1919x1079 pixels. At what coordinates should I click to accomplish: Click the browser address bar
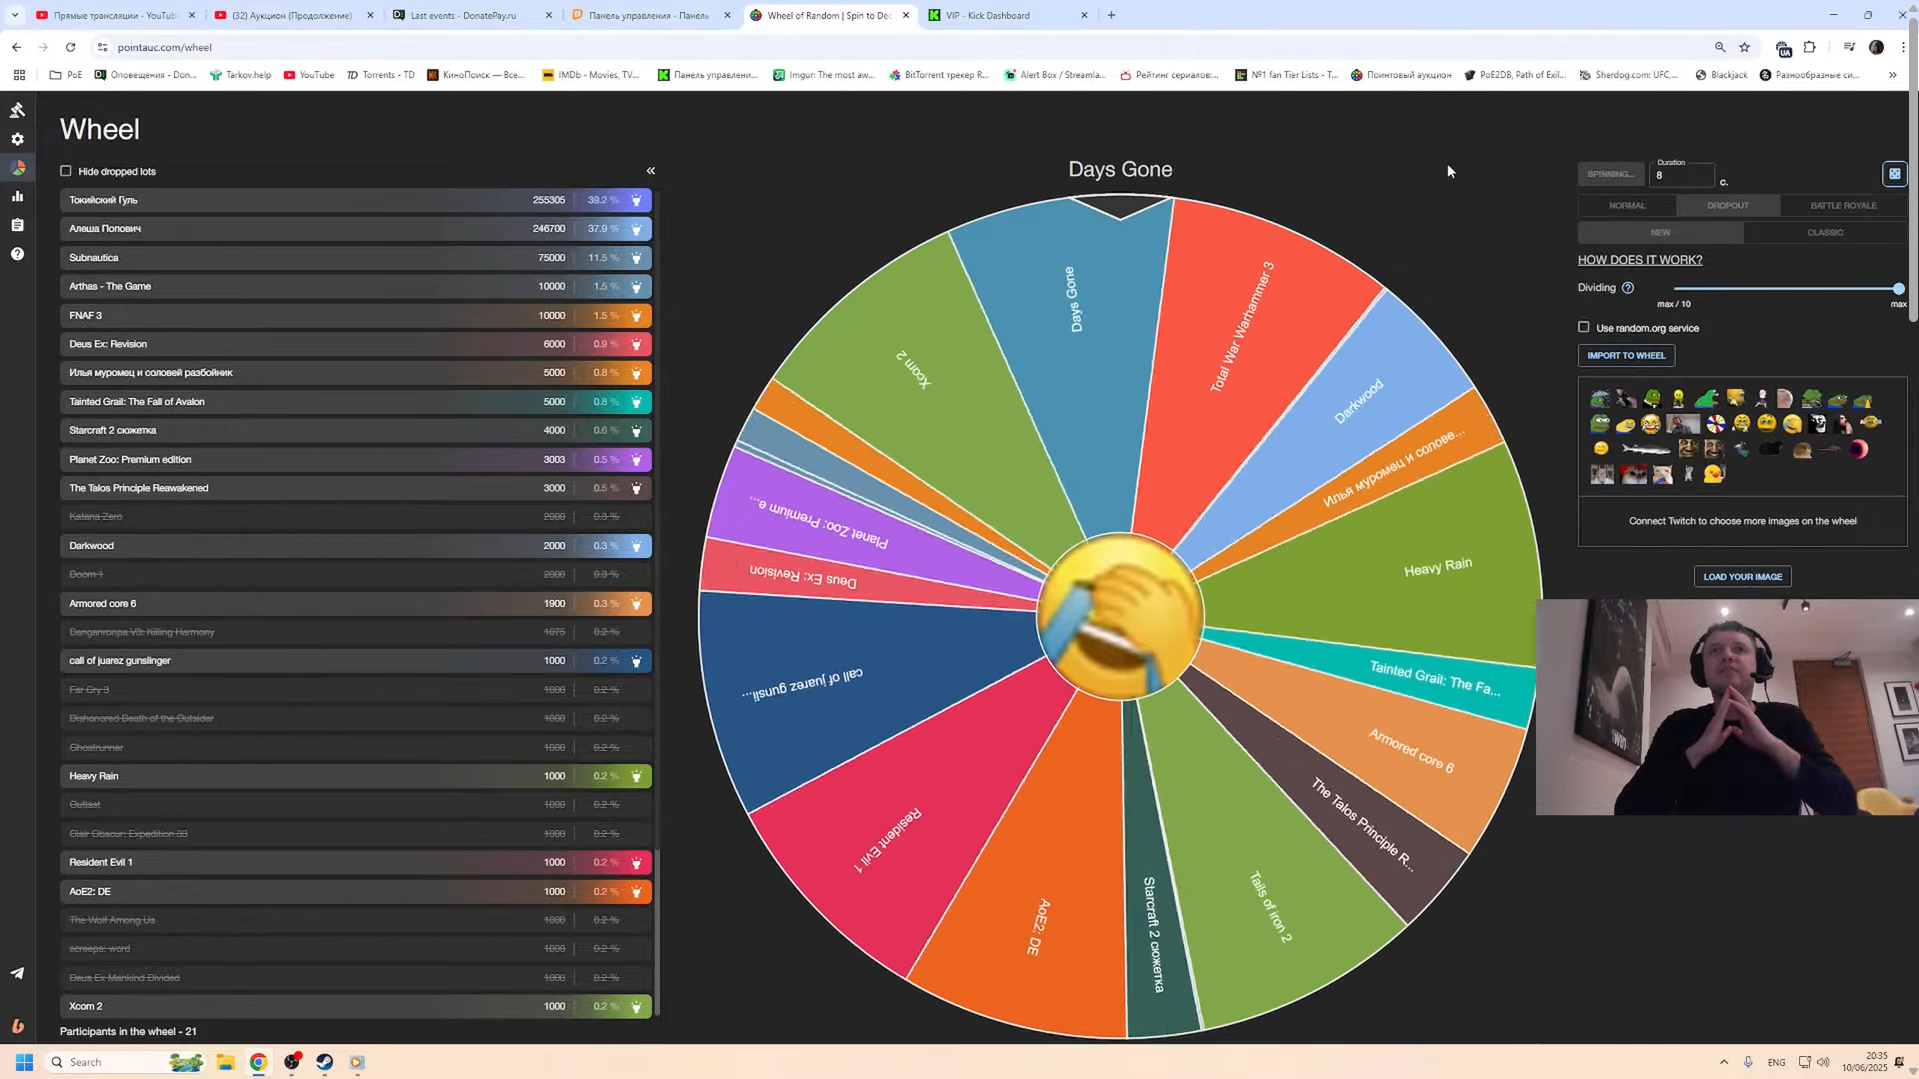(900, 47)
